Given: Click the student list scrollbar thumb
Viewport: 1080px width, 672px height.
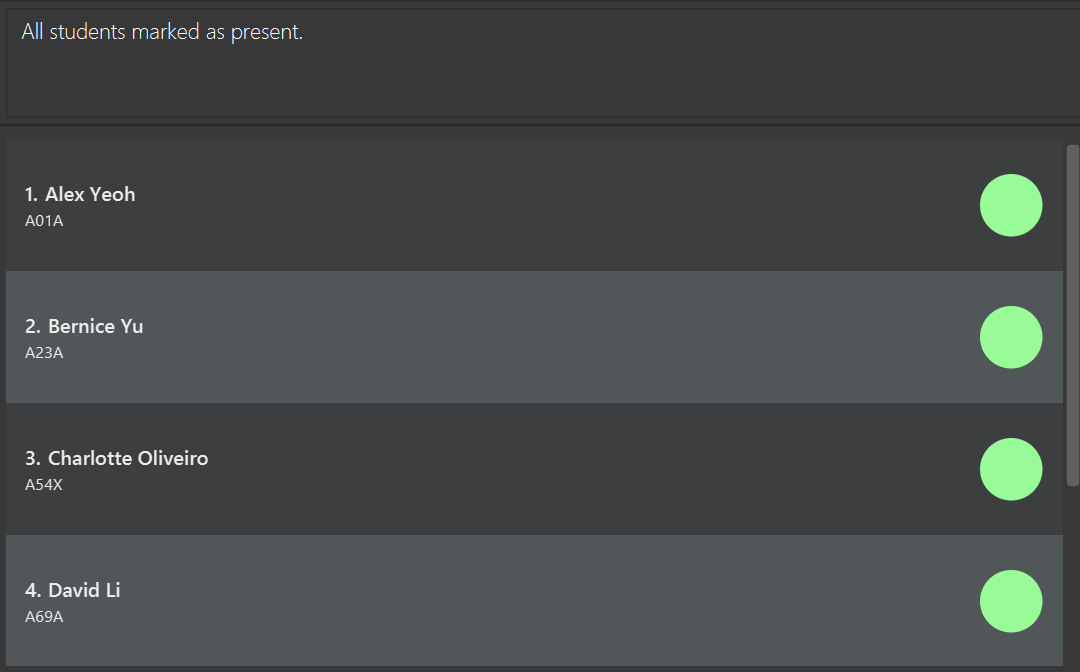Looking at the screenshot, I should (1072, 315).
